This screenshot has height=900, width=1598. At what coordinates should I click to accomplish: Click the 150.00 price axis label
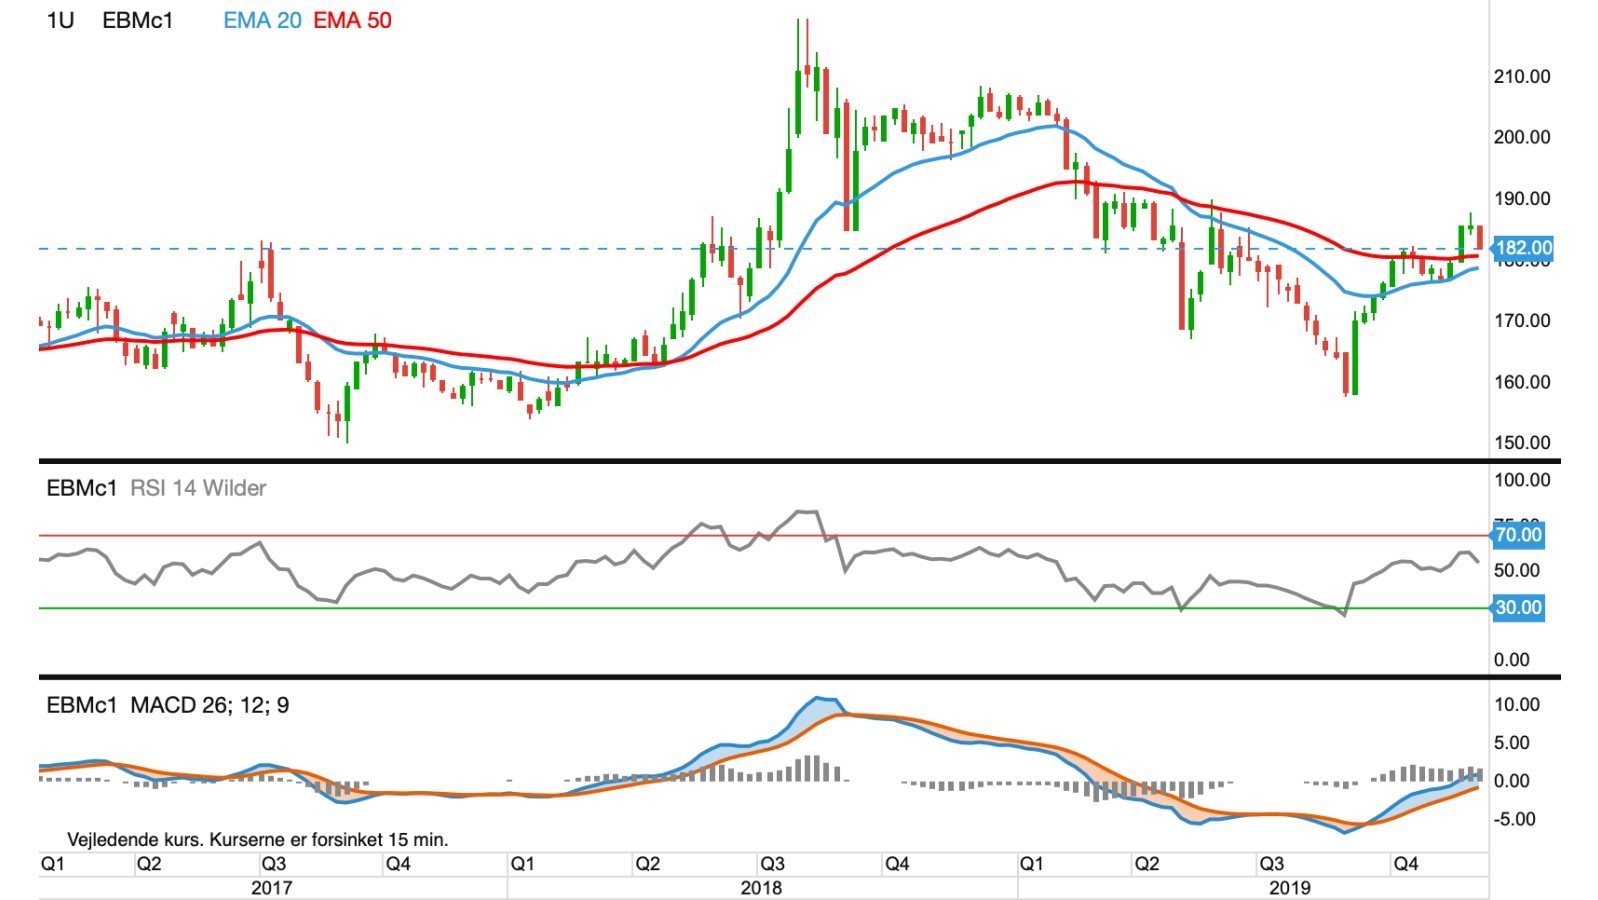coord(1522,443)
